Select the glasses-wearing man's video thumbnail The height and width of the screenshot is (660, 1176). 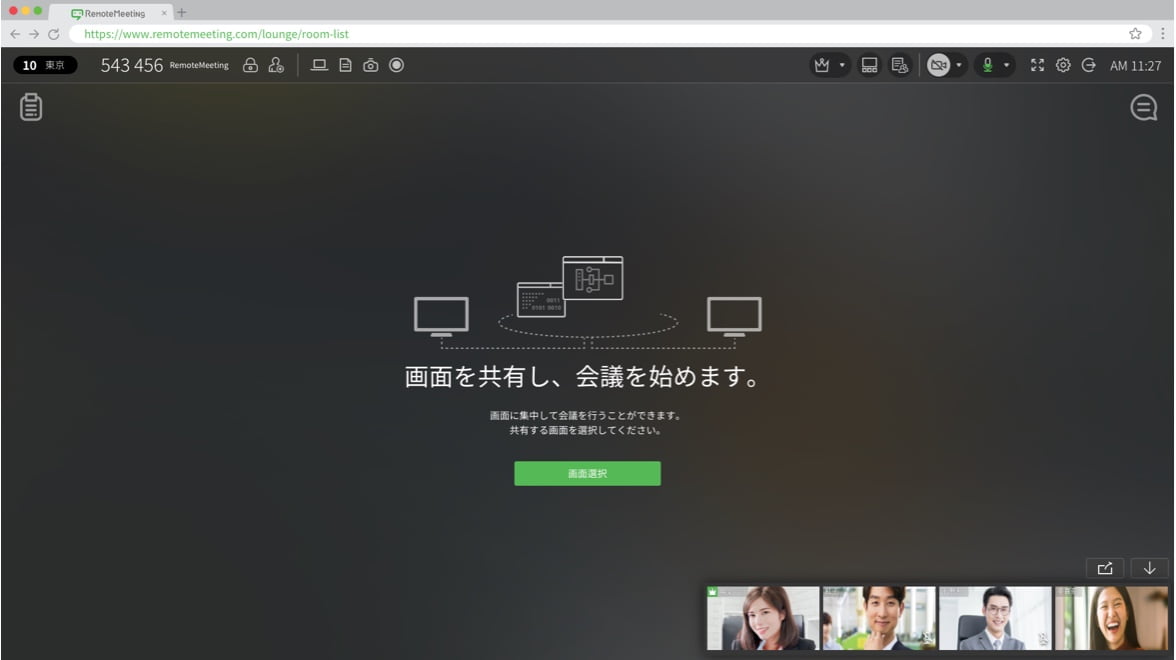995,618
